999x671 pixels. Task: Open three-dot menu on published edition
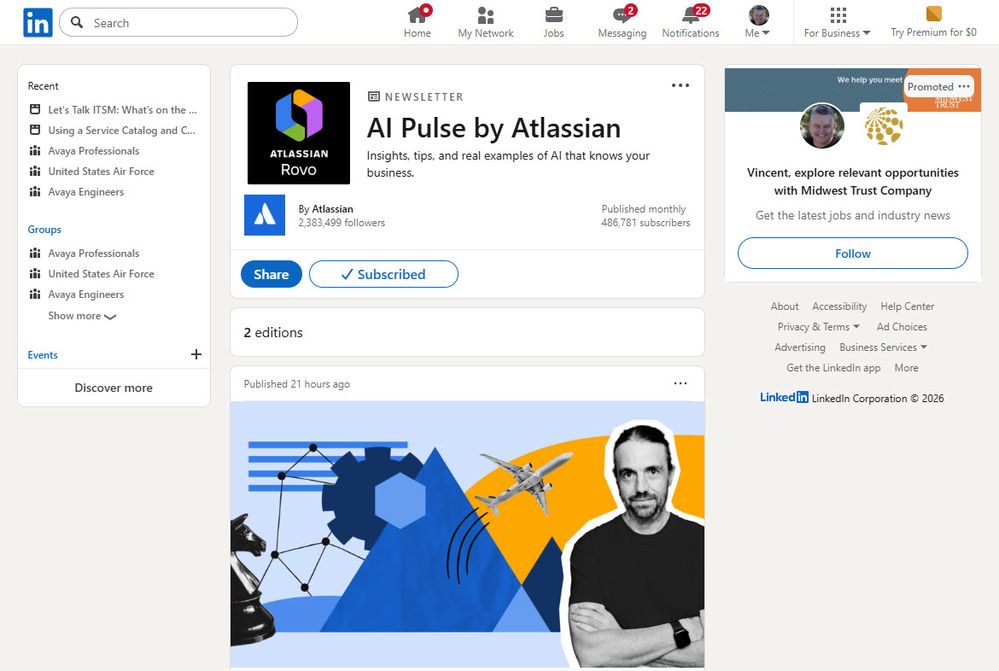pos(680,384)
